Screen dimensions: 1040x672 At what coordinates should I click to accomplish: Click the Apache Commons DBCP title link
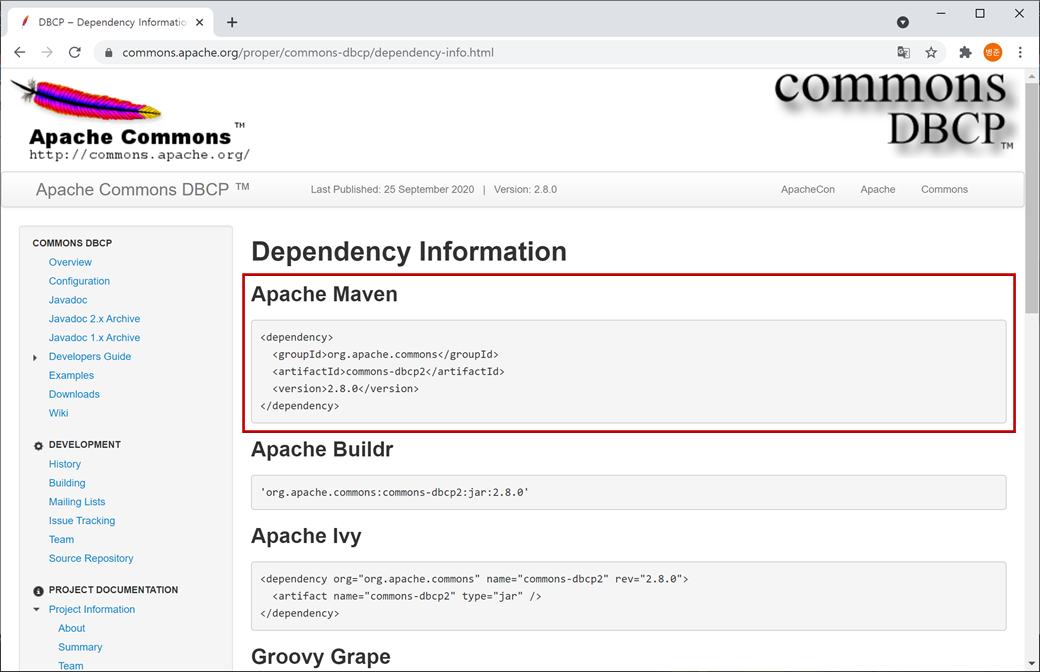pyautogui.click(x=142, y=190)
